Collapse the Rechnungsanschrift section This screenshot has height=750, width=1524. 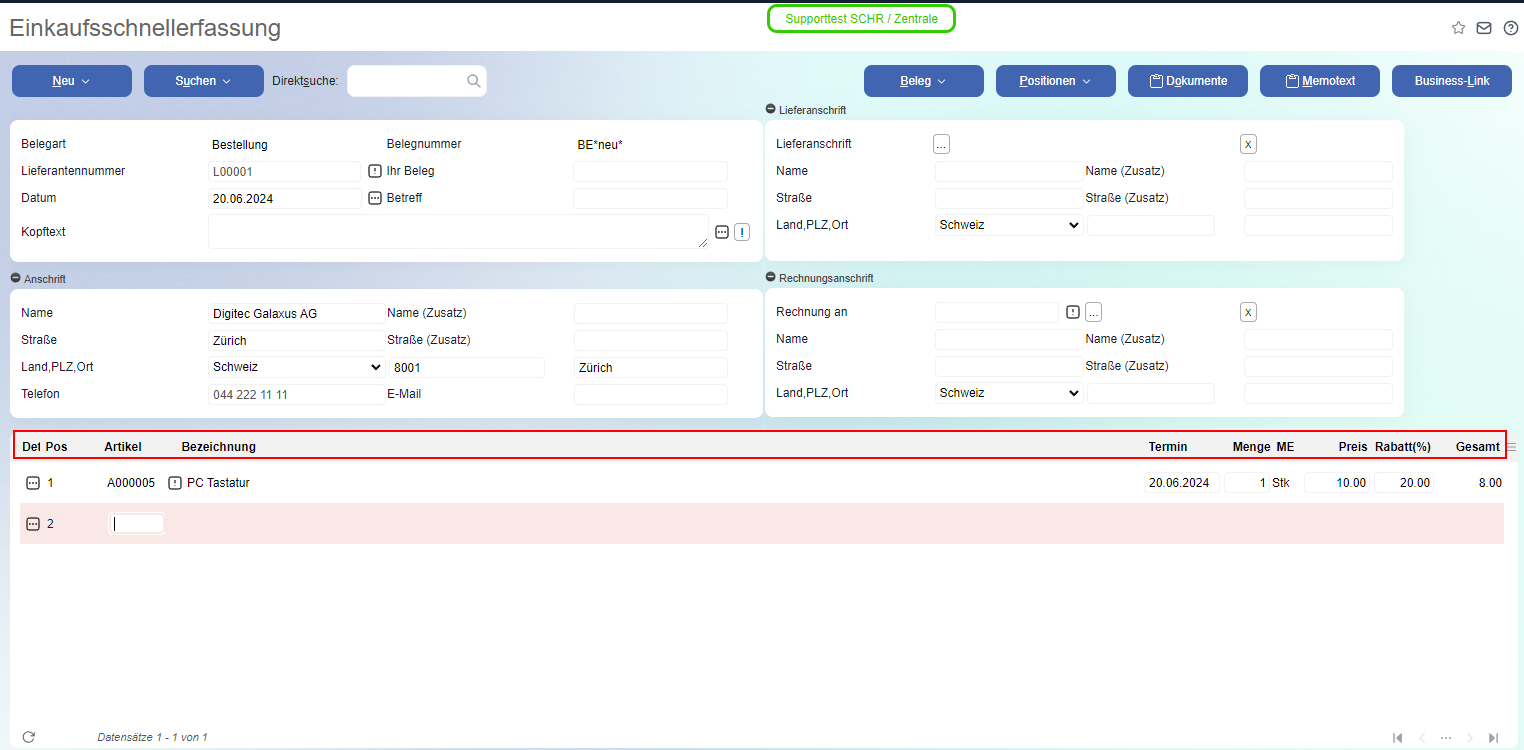tap(771, 278)
